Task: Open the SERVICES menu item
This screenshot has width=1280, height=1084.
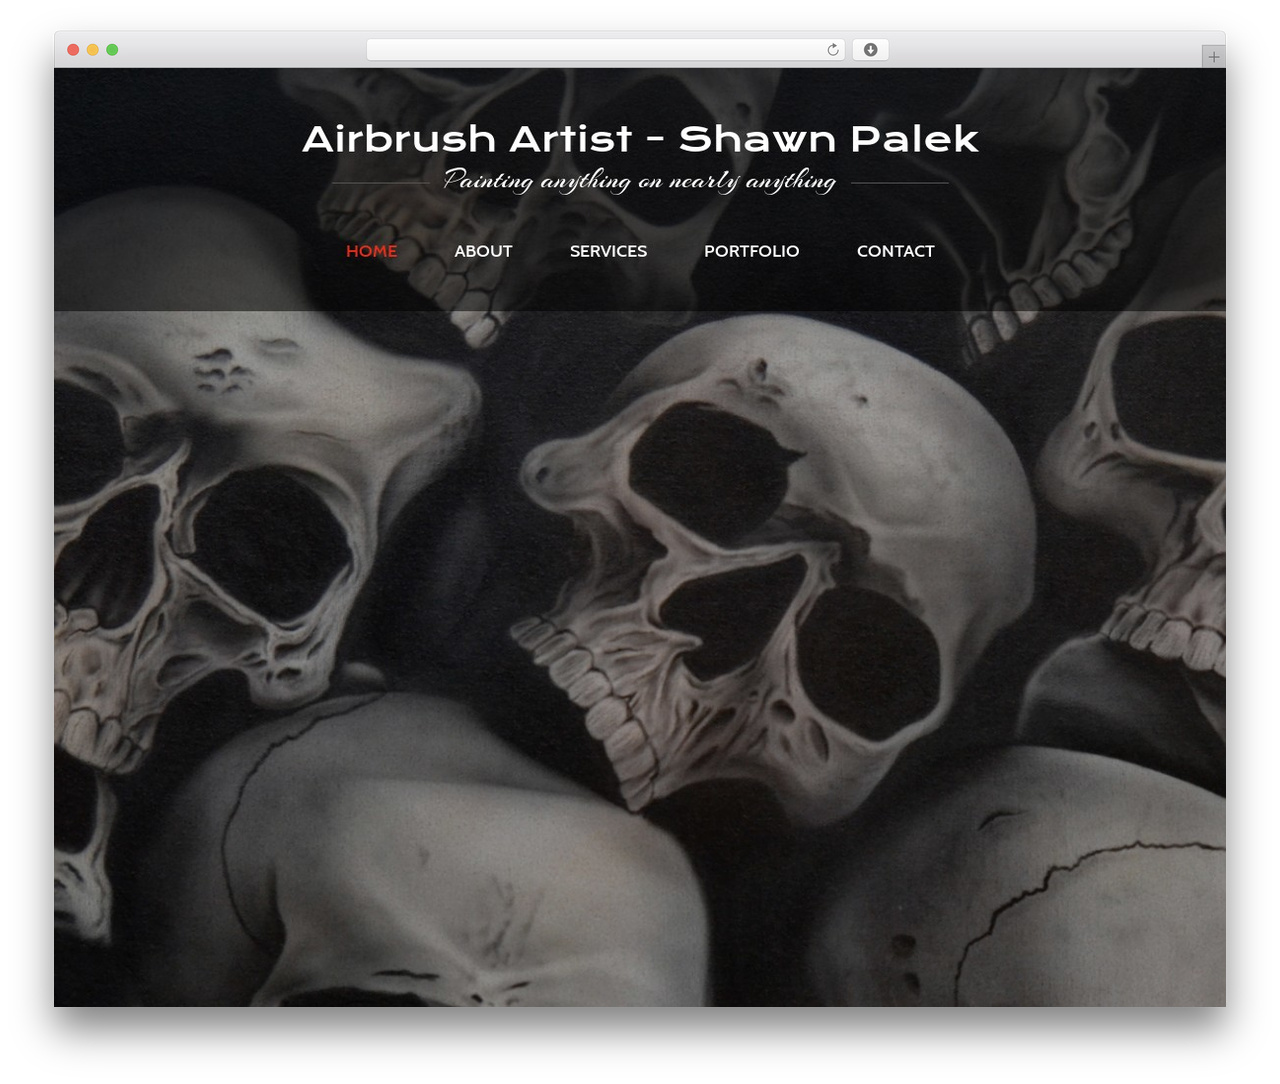Action: 608,251
